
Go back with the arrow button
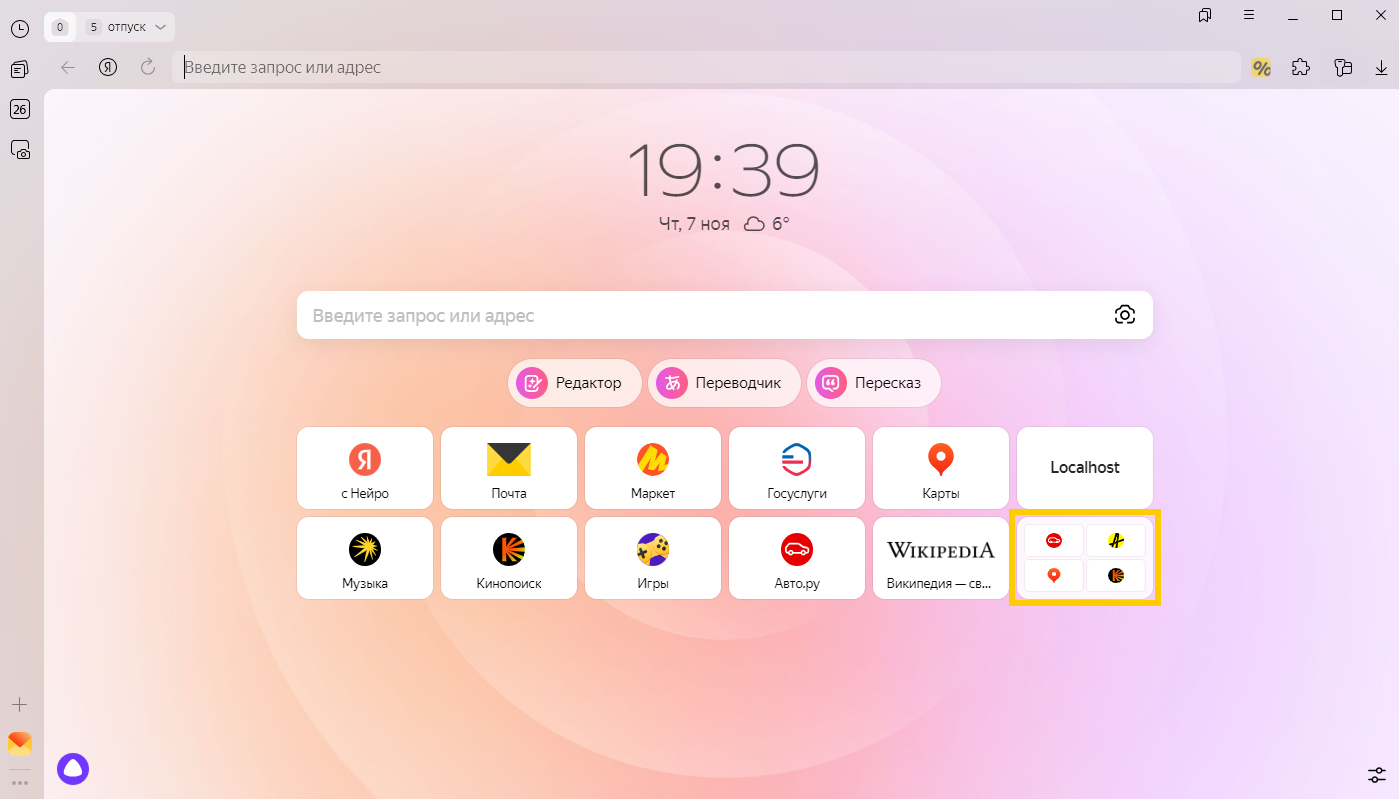[68, 67]
